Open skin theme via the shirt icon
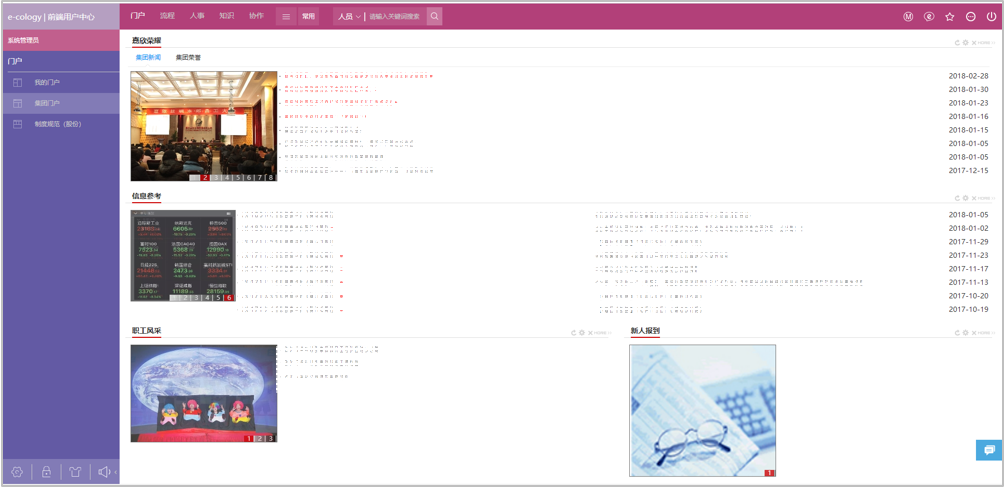 (x=75, y=472)
